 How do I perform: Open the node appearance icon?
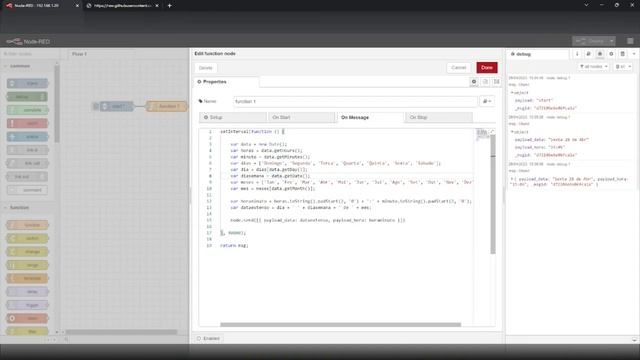click(497, 82)
